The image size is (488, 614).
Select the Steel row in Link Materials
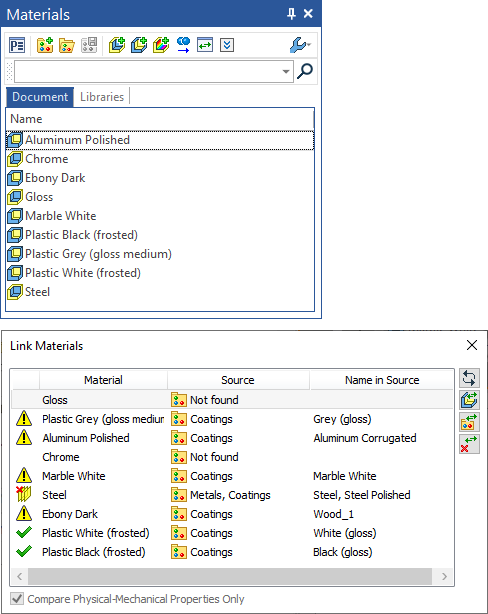point(232,495)
